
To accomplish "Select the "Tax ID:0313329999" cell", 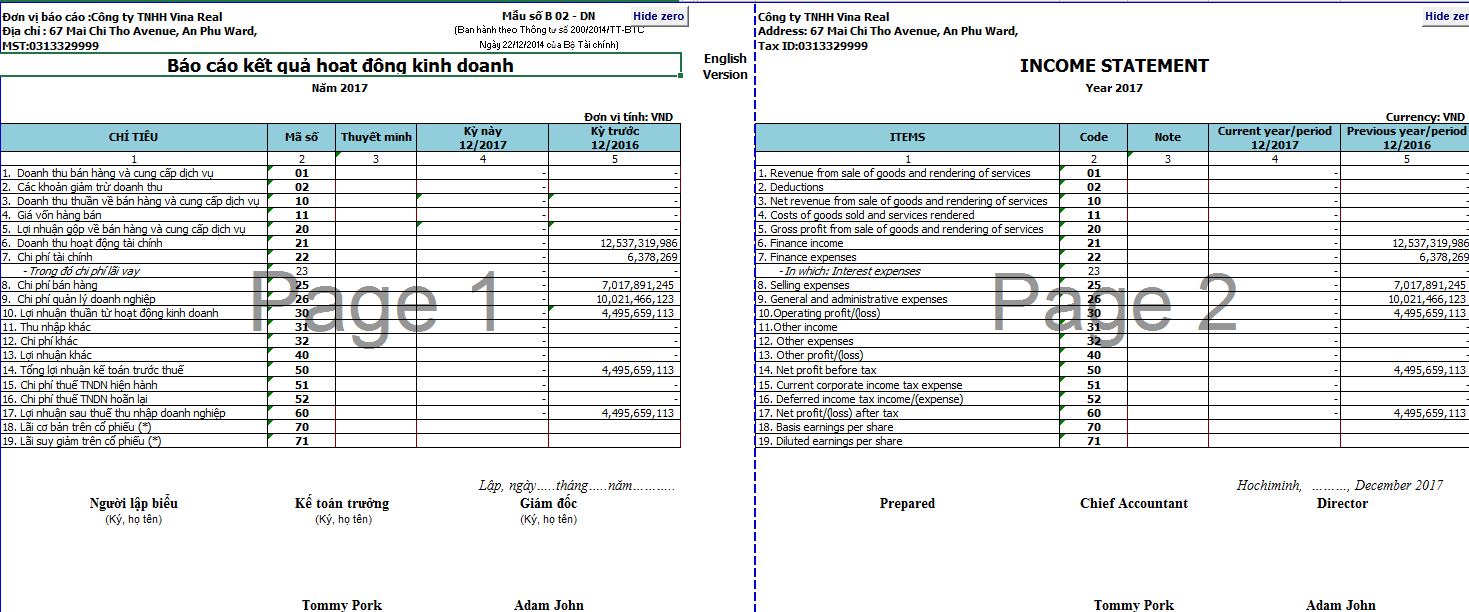I will click(x=813, y=46).
